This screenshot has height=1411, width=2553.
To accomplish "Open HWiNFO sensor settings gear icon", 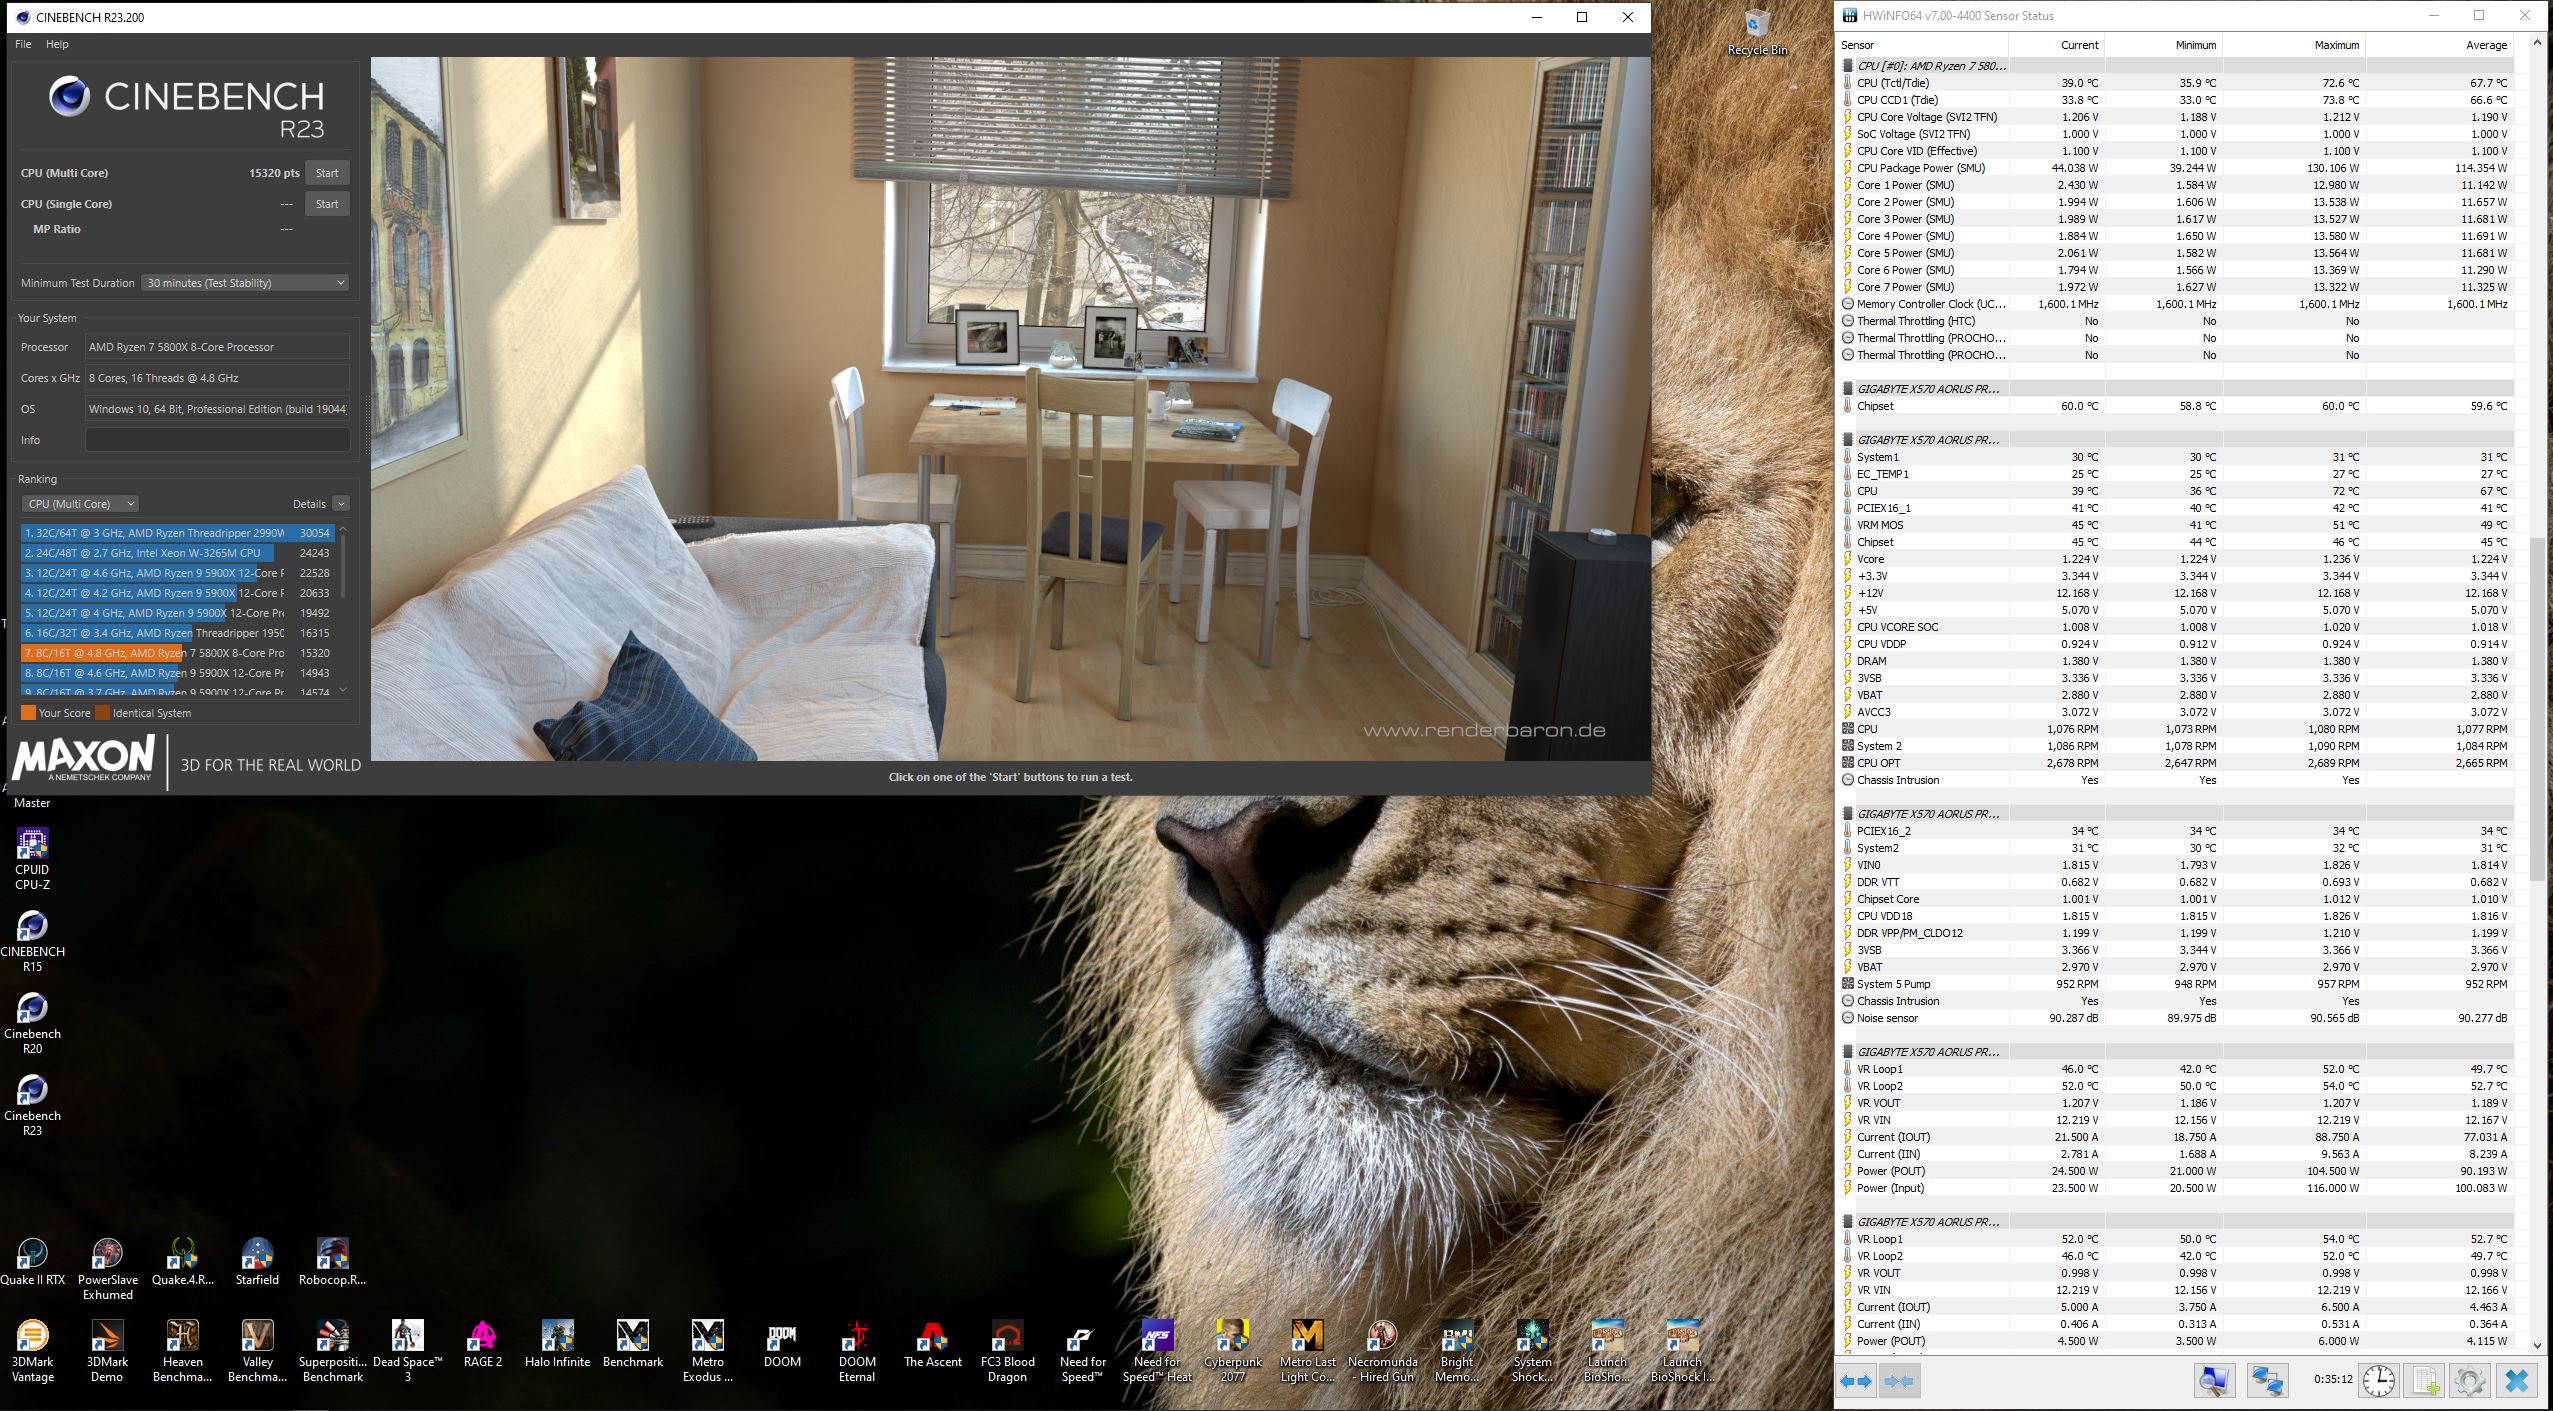I will (x=2470, y=1381).
